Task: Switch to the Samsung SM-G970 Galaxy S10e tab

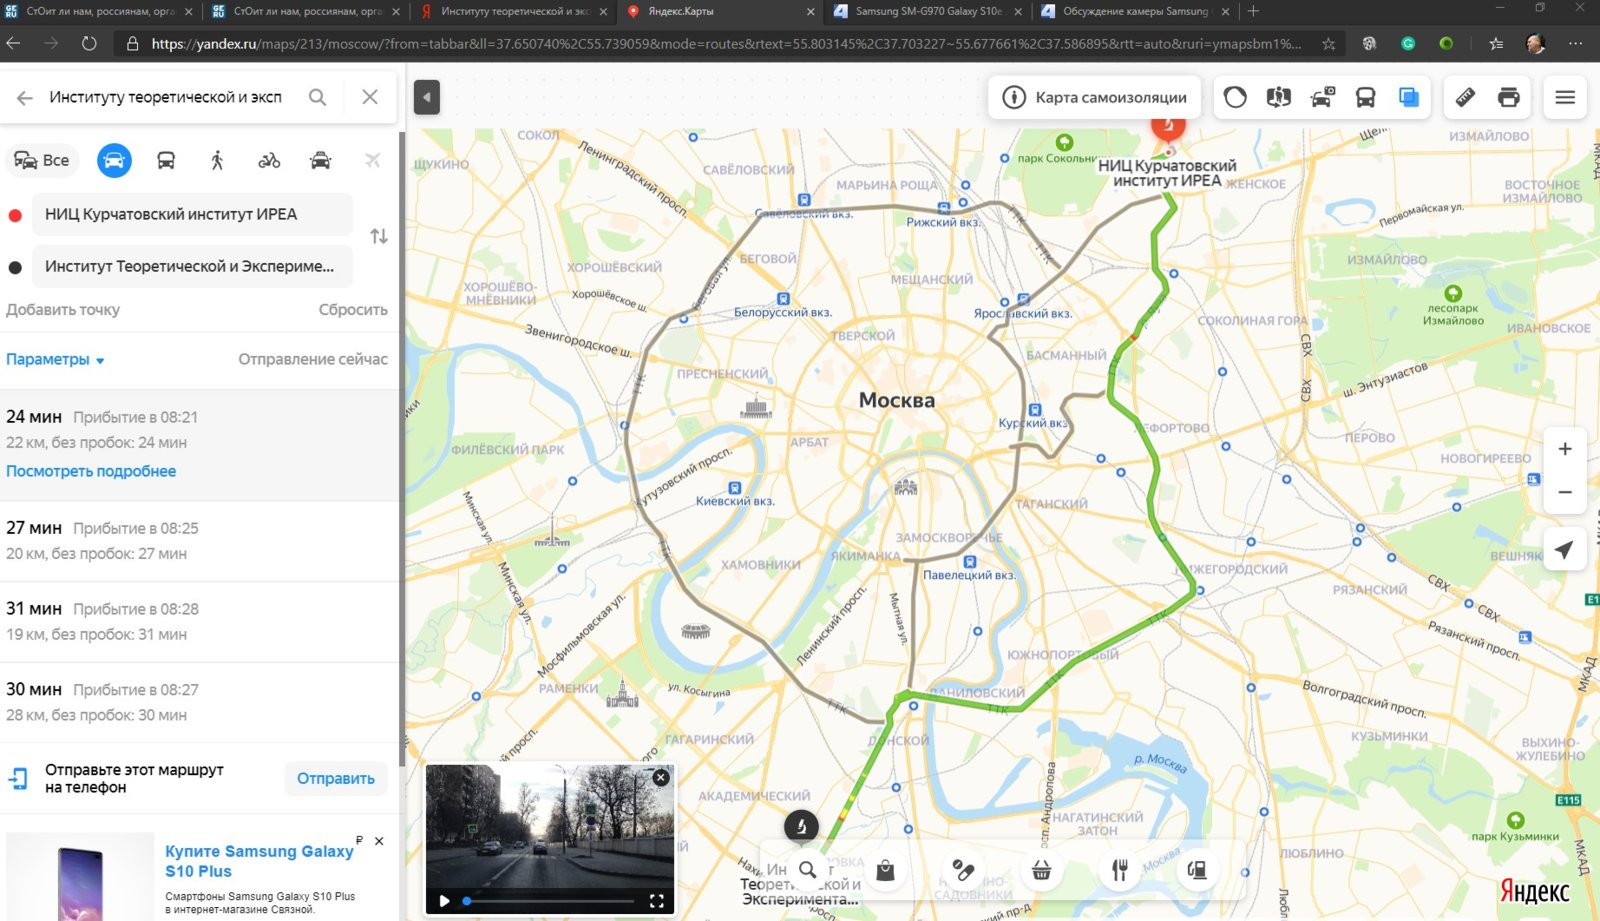Action: (926, 12)
